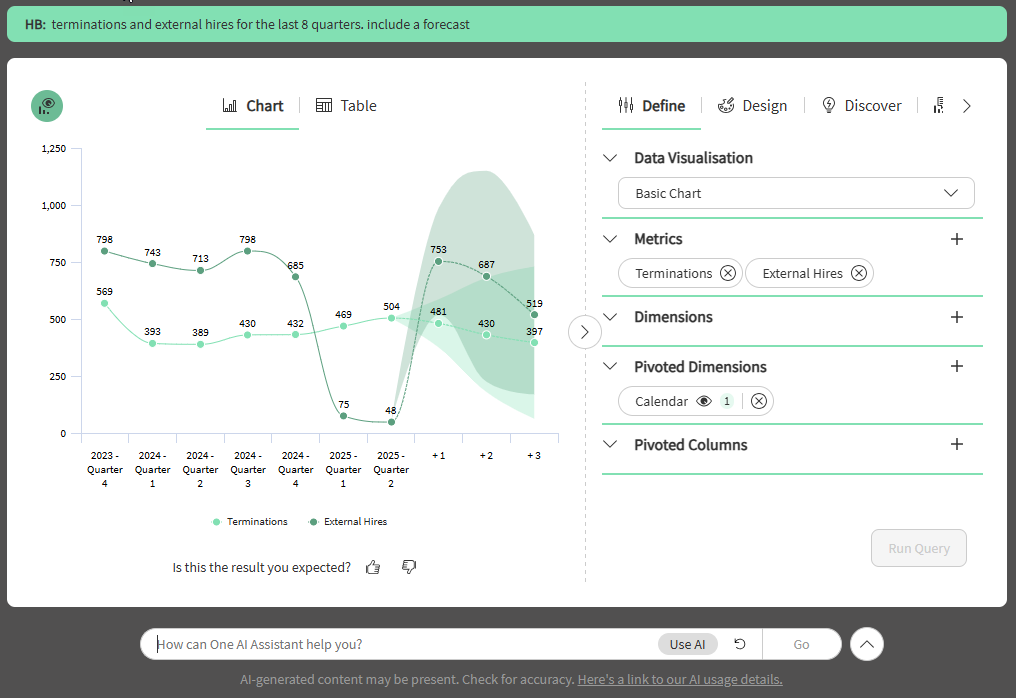Remove the Terminations metric chip
Image resolution: width=1016 pixels, height=698 pixels.
[x=727, y=273]
